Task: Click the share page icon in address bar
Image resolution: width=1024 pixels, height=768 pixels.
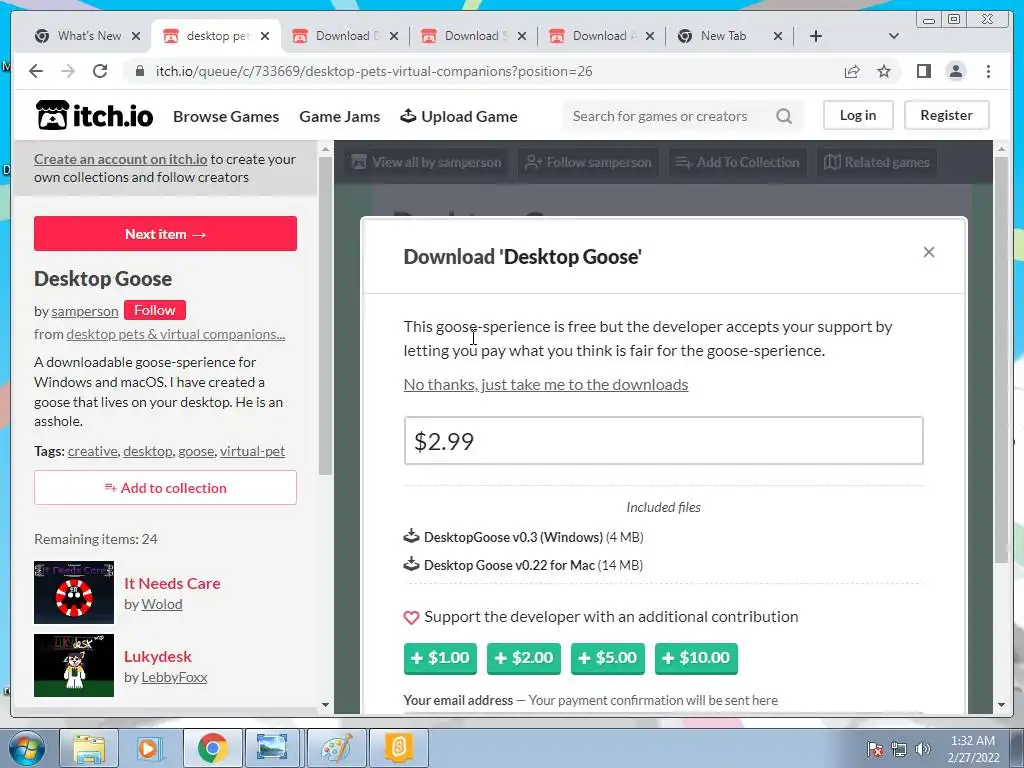Action: click(852, 71)
